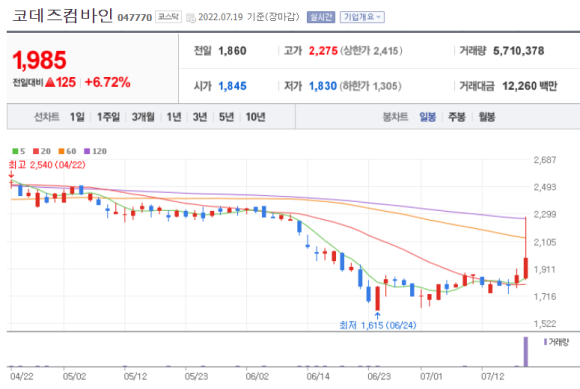580x389 pixels.
Task: Click the 하한가 1,305 lower limit text
Action: pos(370,86)
